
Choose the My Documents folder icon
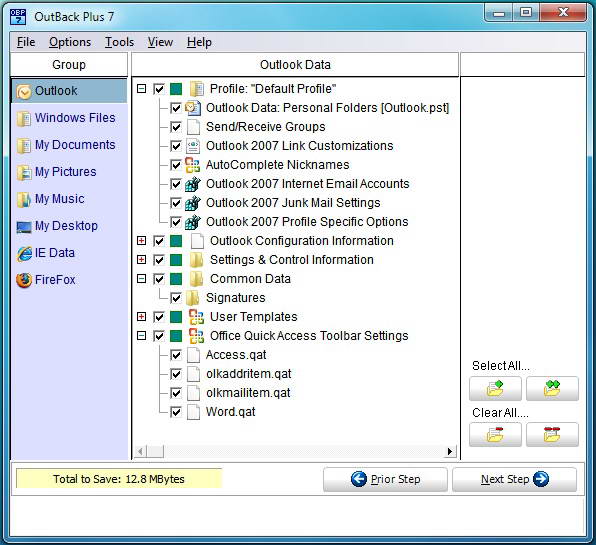pyautogui.click(x=24, y=146)
